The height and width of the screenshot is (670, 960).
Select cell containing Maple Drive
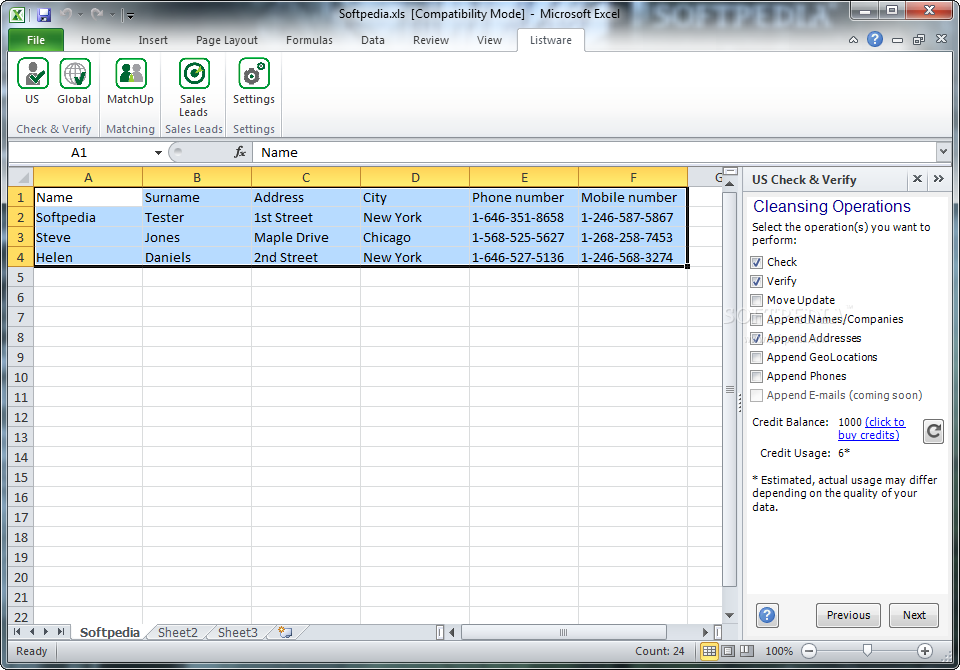coord(306,238)
